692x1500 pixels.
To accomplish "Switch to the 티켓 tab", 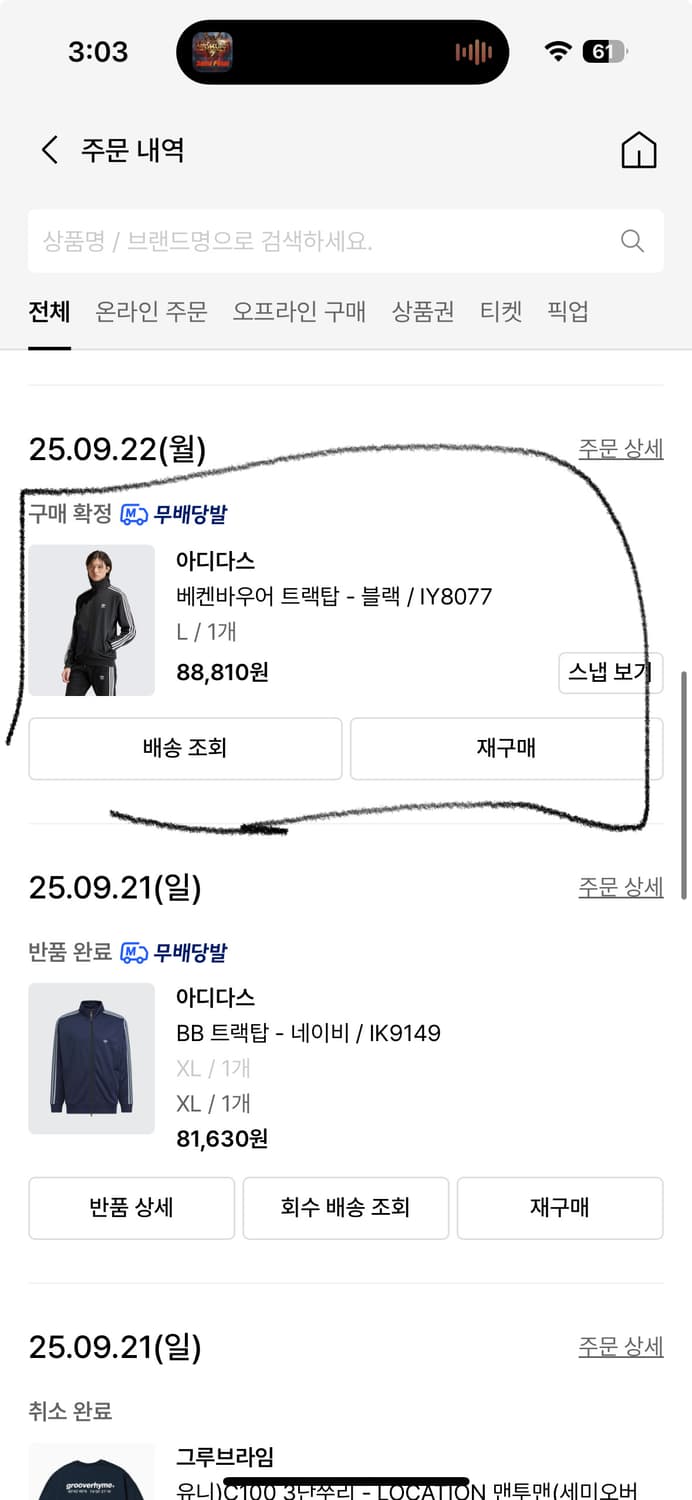I will point(503,312).
